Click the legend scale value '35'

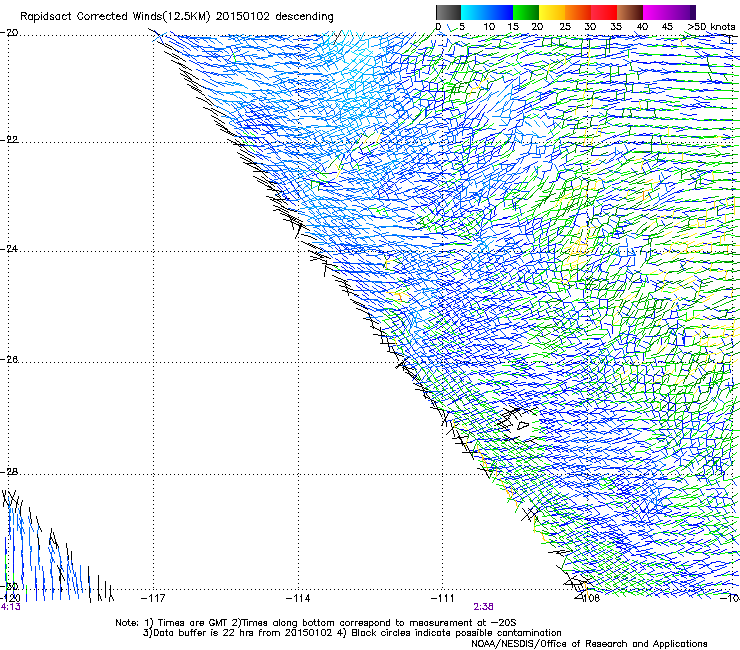pyautogui.click(x=616, y=26)
